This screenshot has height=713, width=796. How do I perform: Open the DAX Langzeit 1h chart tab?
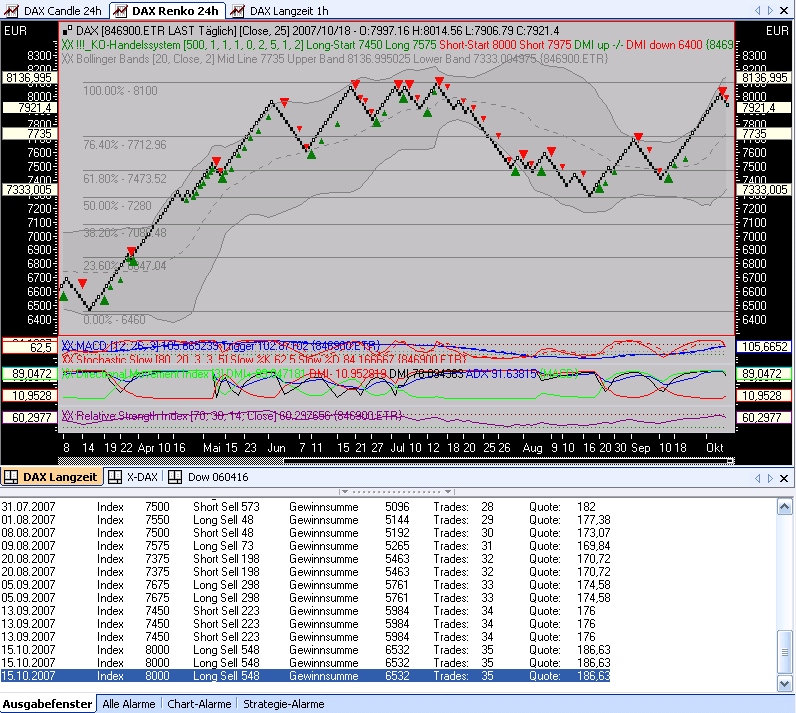coord(280,11)
